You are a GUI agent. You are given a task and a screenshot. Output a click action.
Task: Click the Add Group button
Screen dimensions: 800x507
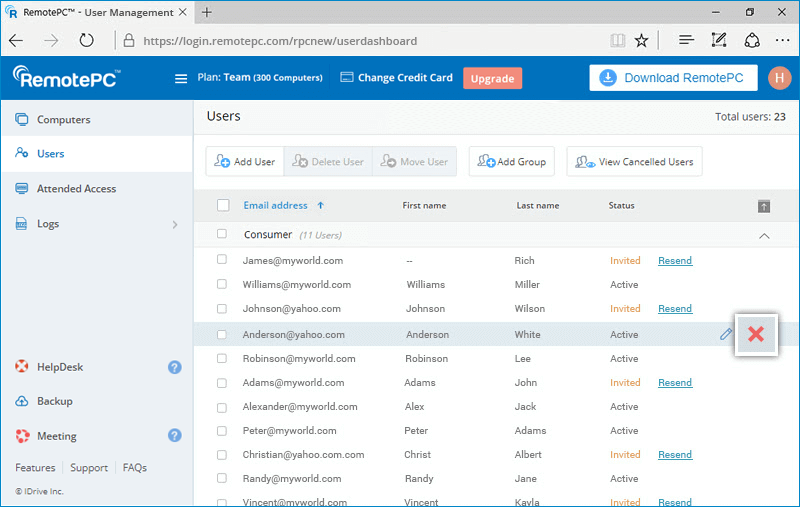tap(512, 162)
